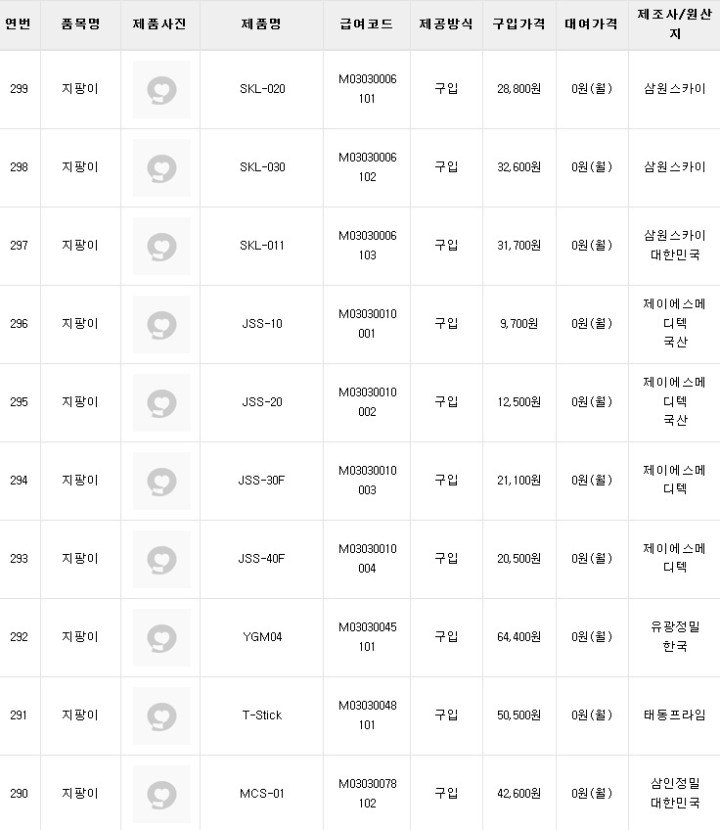Open the product photo in row 297
This screenshot has height=830, width=720.
(x=161, y=246)
